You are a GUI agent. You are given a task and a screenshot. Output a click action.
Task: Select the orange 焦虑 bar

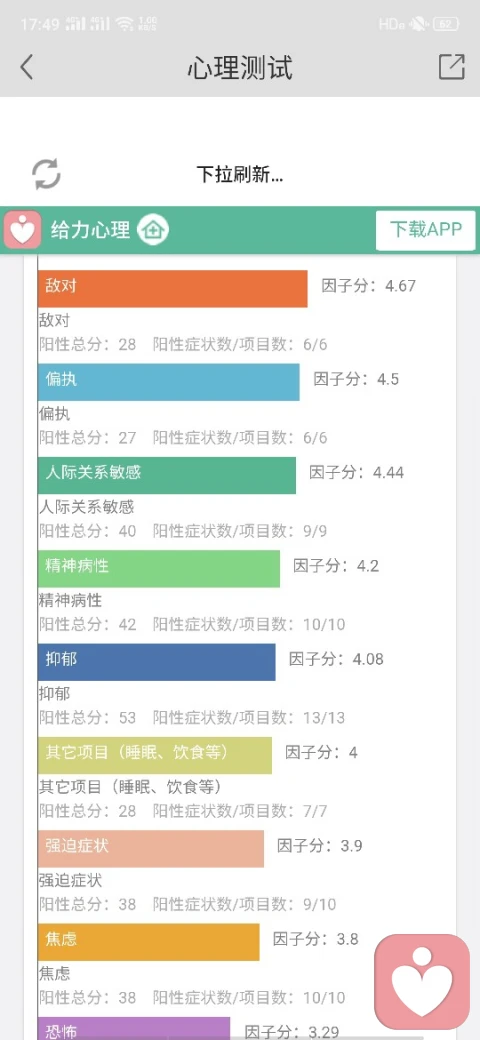pos(149,942)
